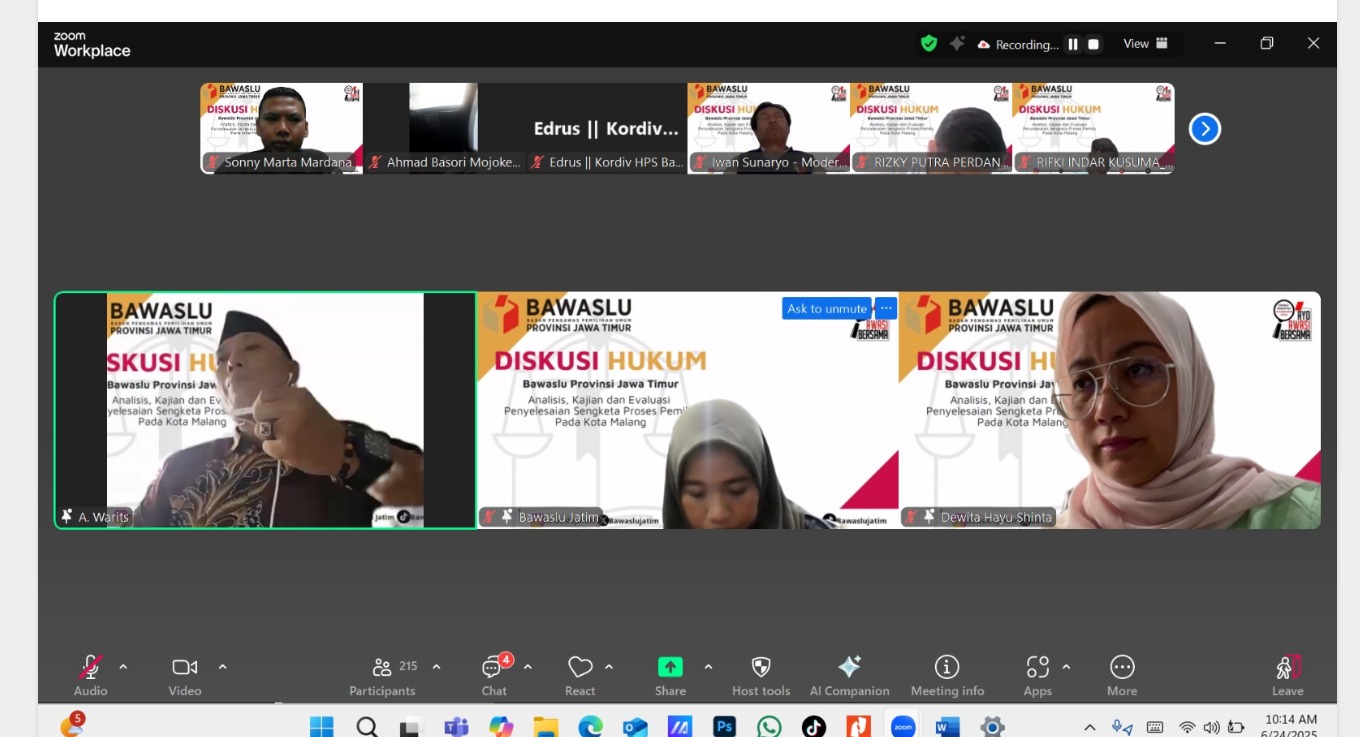The width and height of the screenshot is (1360, 737).
Task: Open Host tools shield icon
Action: click(x=761, y=675)
